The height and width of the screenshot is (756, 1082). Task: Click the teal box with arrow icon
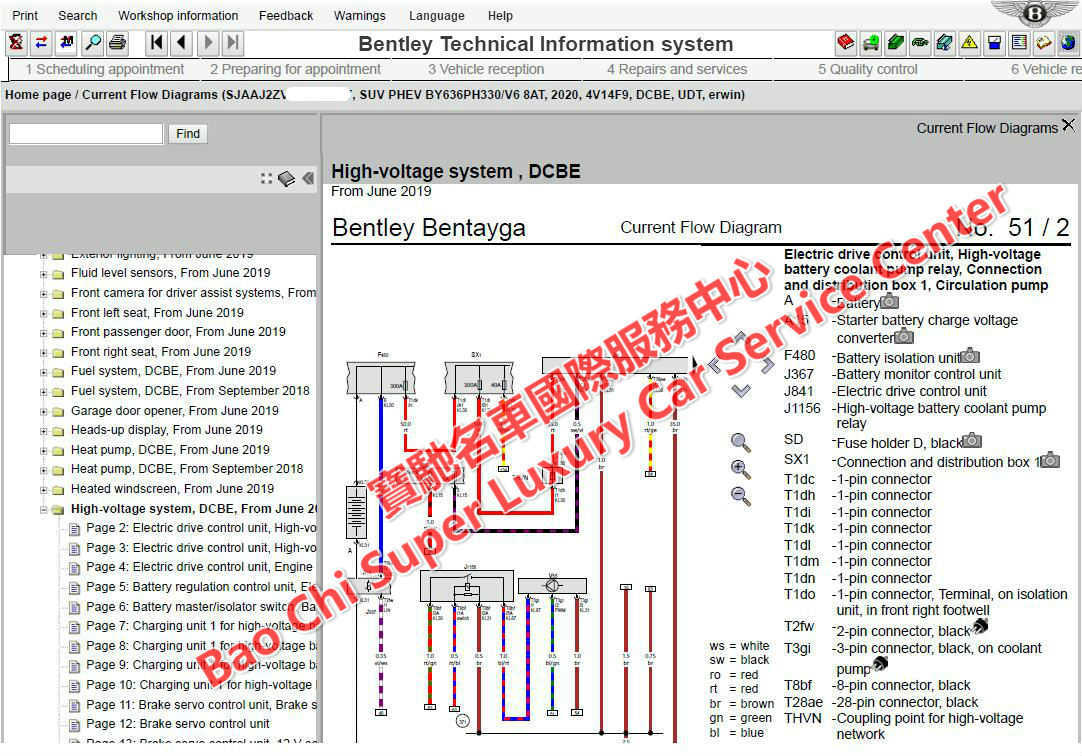pos(945,43)
